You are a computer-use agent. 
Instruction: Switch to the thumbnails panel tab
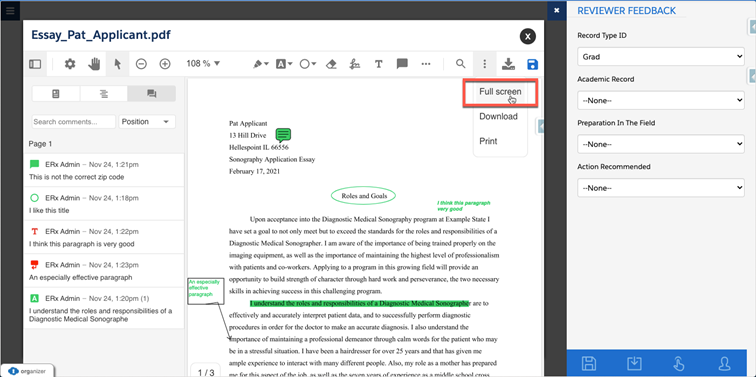(56, 94)
